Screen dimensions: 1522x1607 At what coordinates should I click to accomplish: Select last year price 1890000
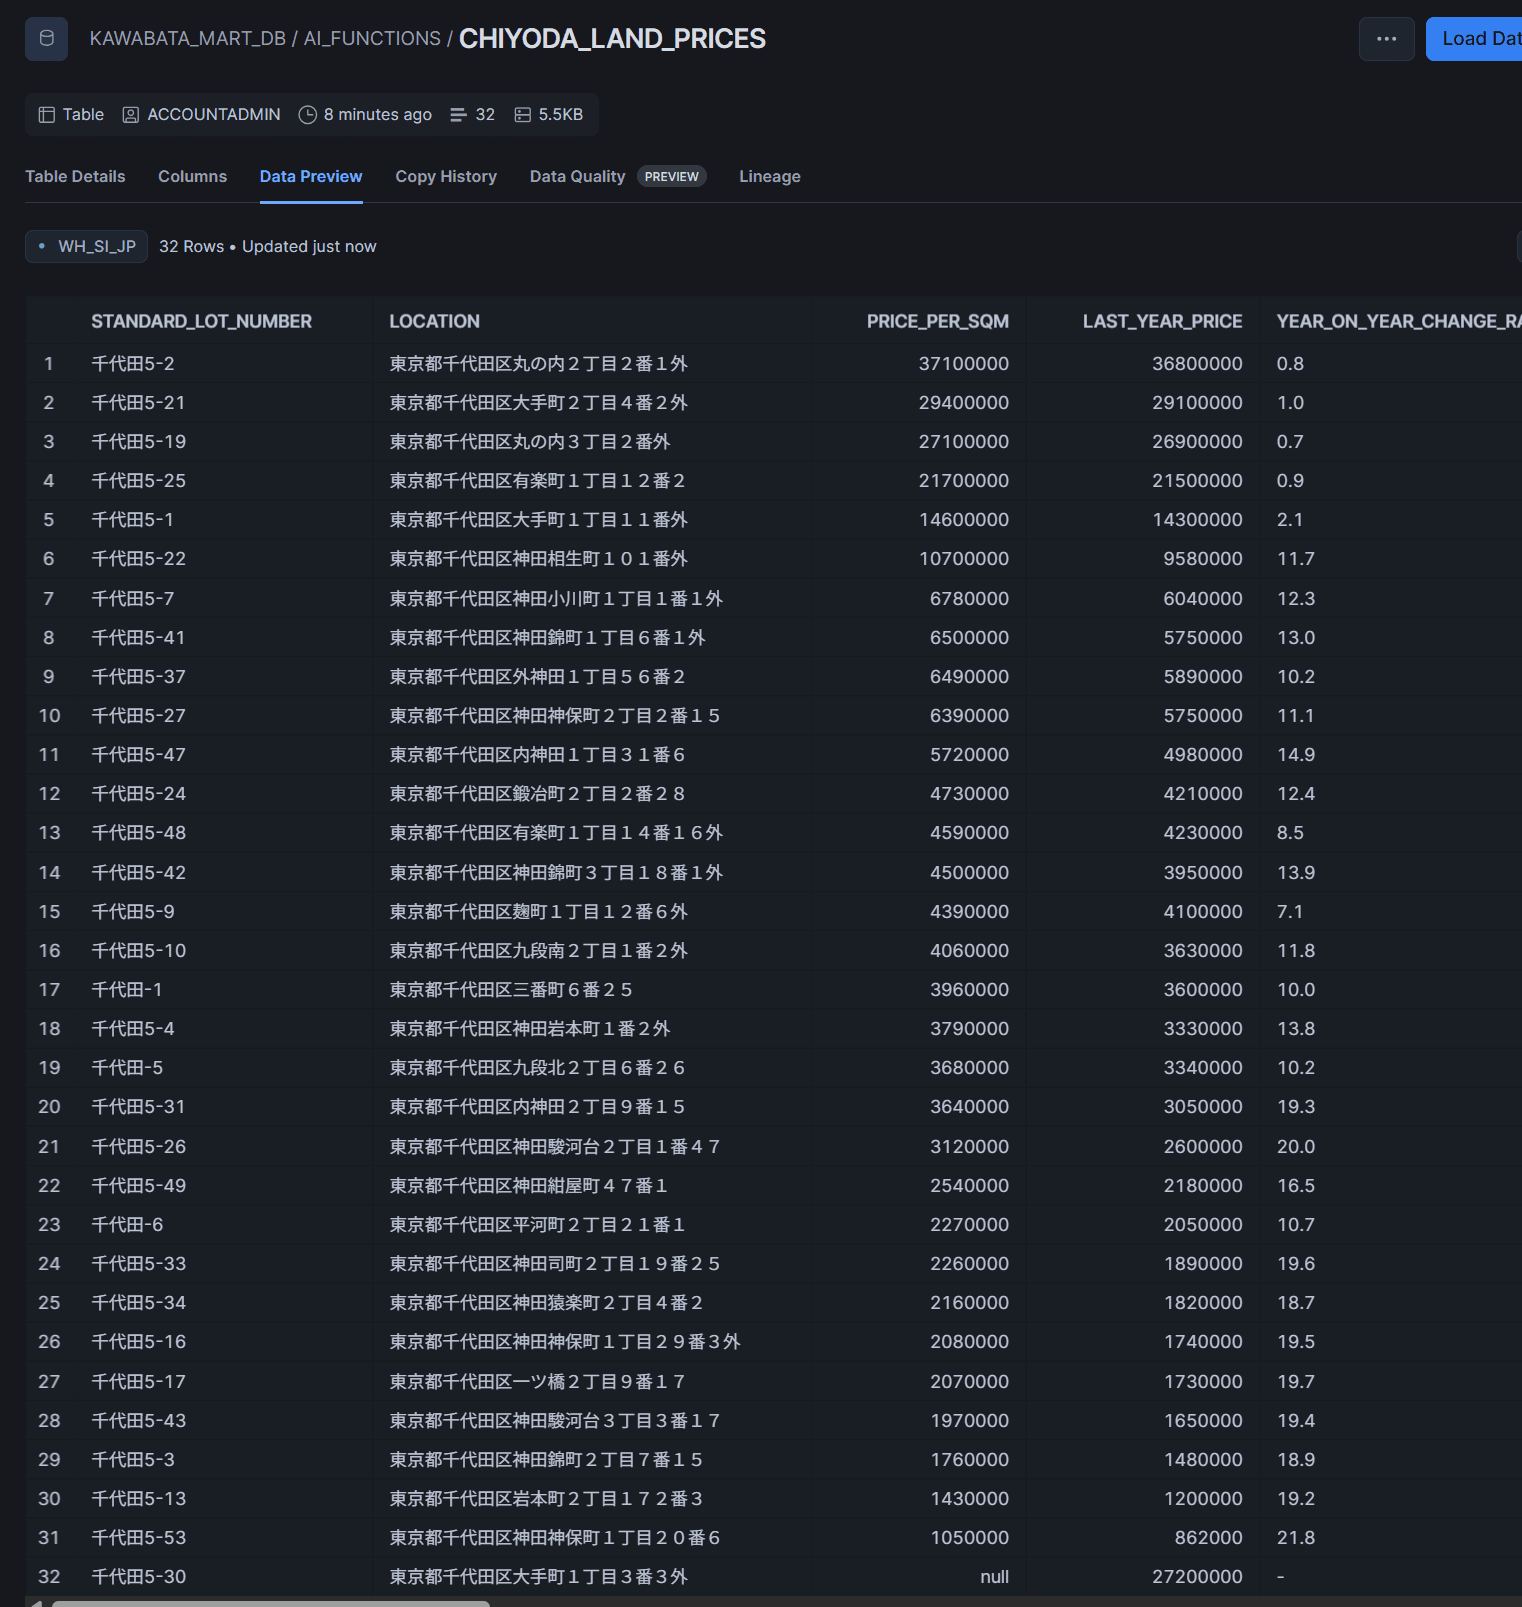1203,1263
